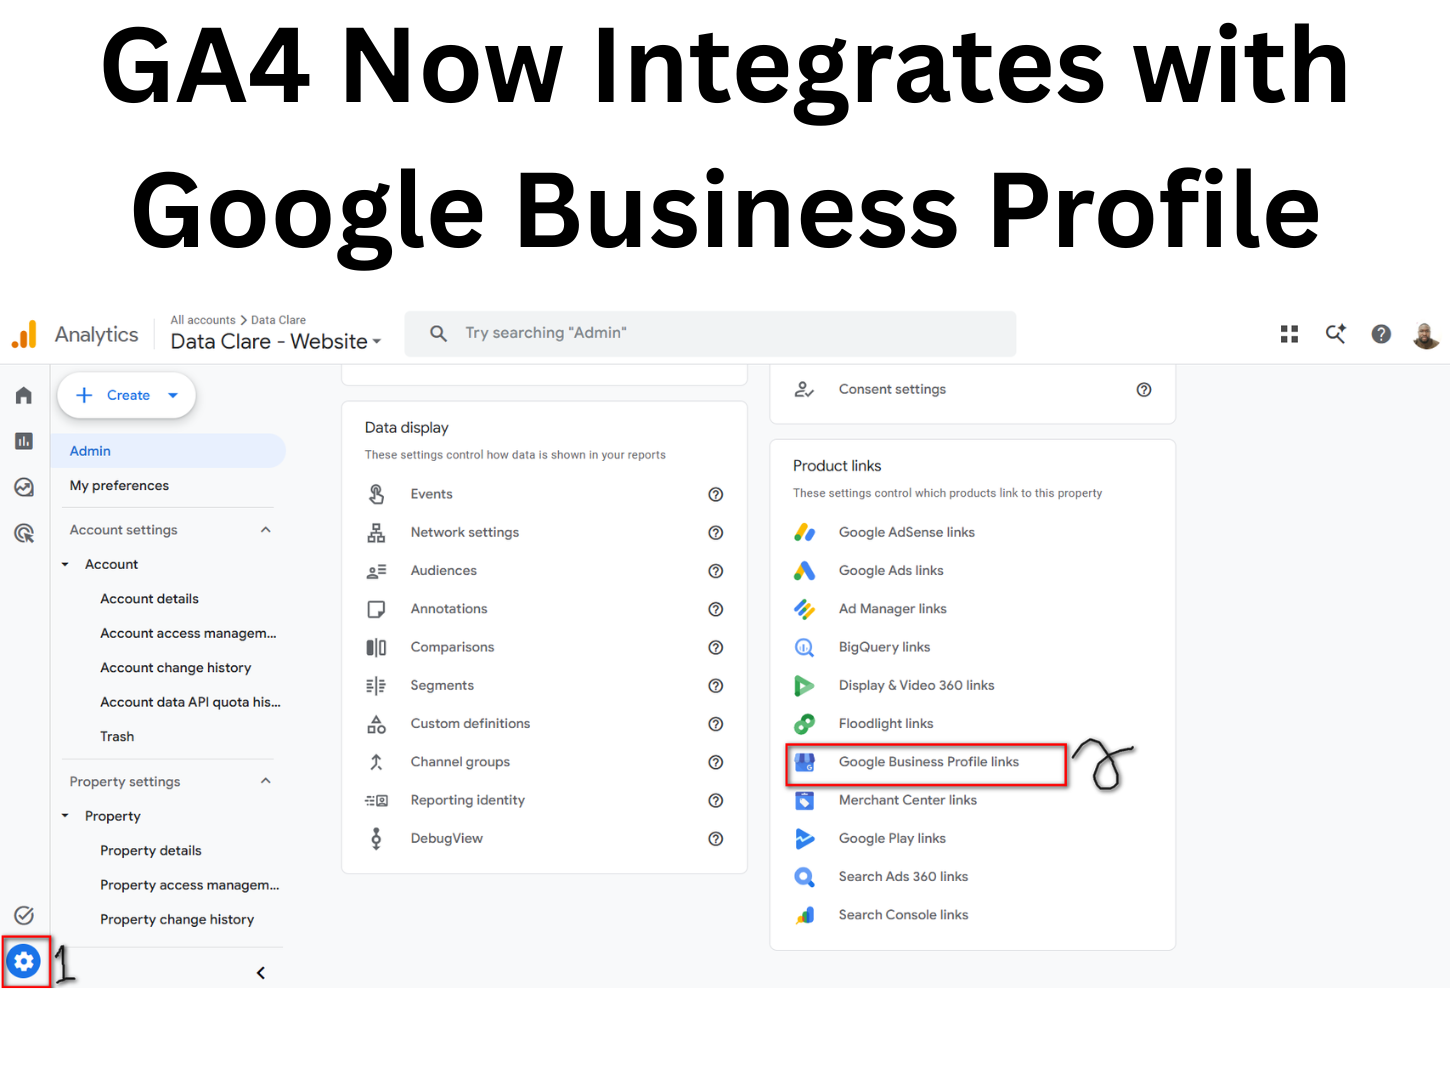The height and width of the screenshot is (1080, 1450).
Task: Open Network settings
Action: (465, 533)
